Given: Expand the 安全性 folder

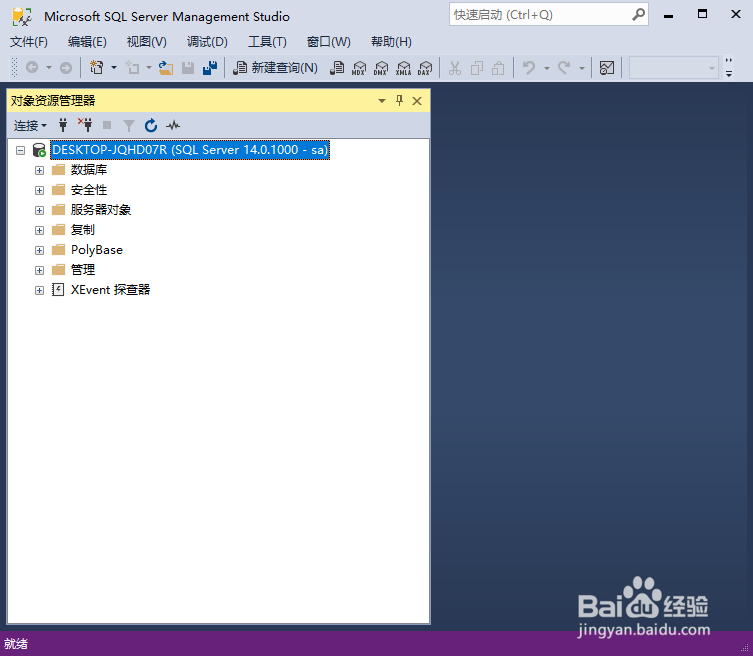Looking at the screenshot, I should pyautogui.click(x=39, y=191).
